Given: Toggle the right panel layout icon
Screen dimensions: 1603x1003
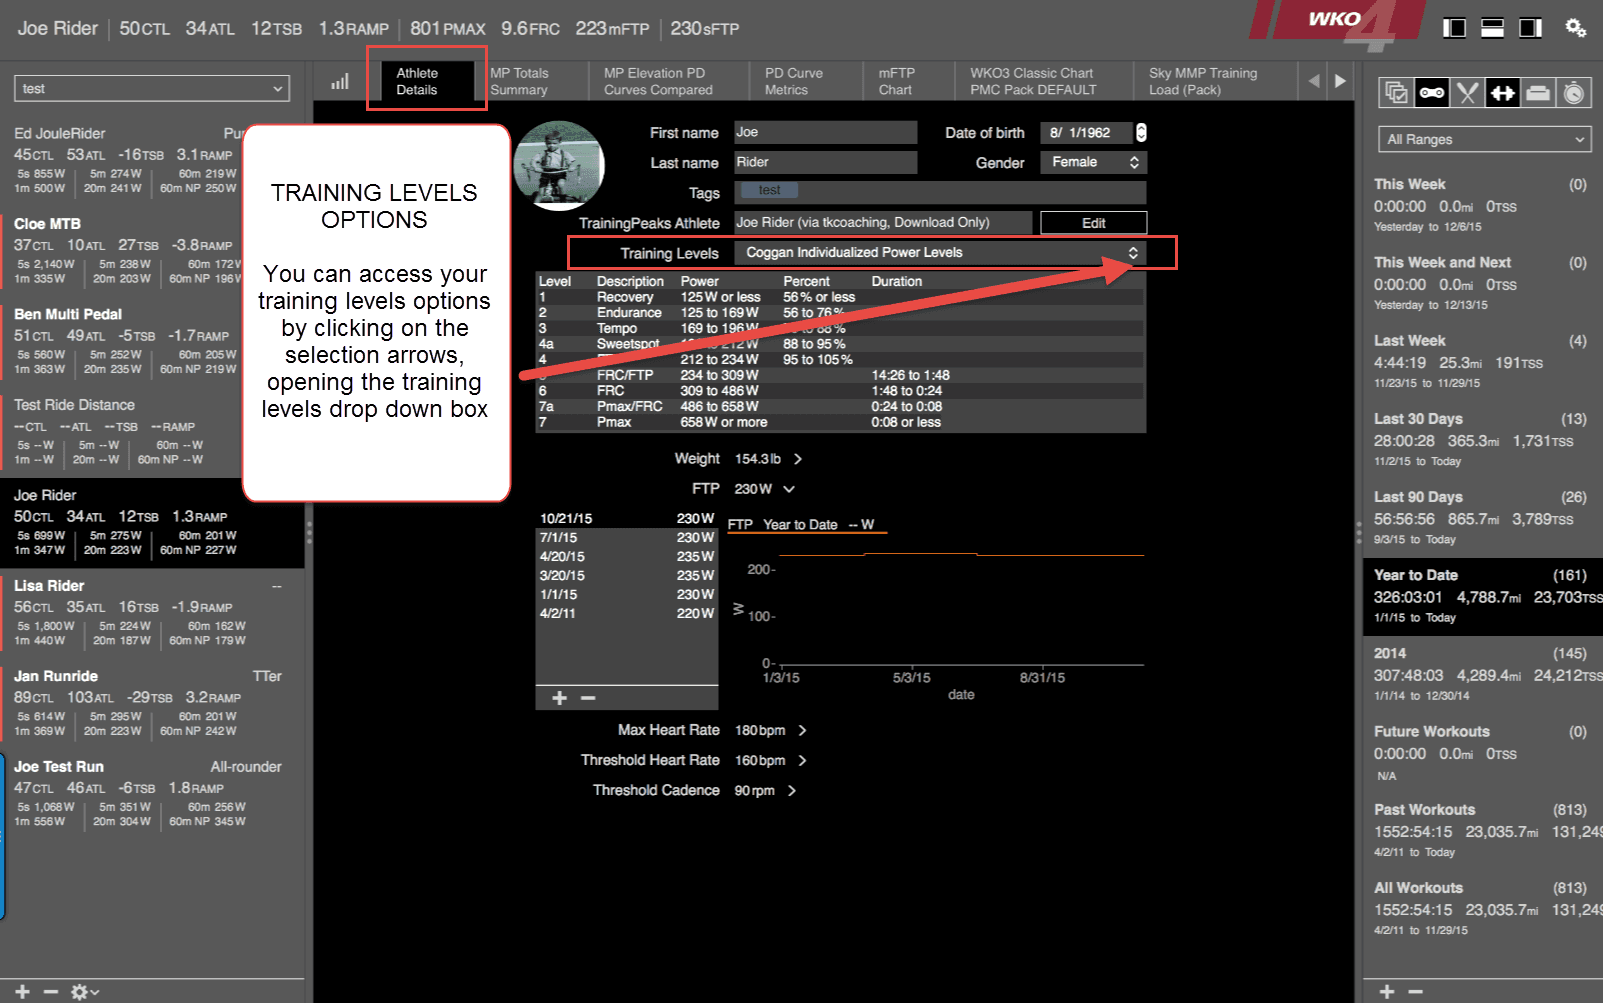Looking at the screenshot, I should pyautogui.click(x=1530, y=28).
